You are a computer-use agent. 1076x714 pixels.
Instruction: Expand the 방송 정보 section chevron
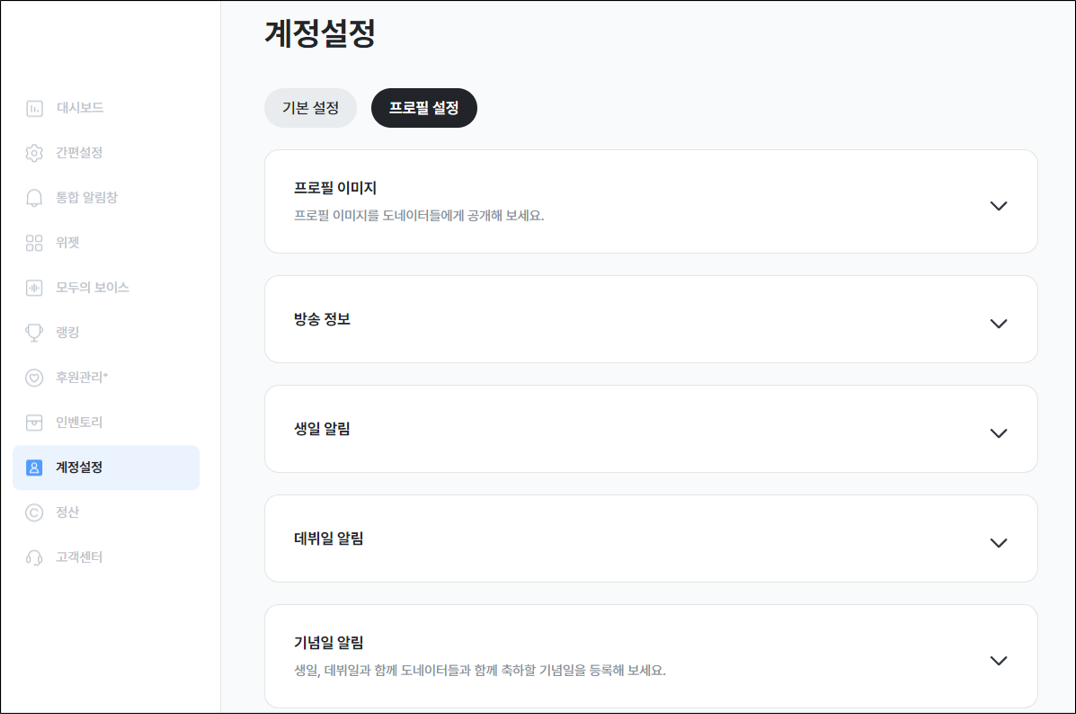click(x=998, y=324)
